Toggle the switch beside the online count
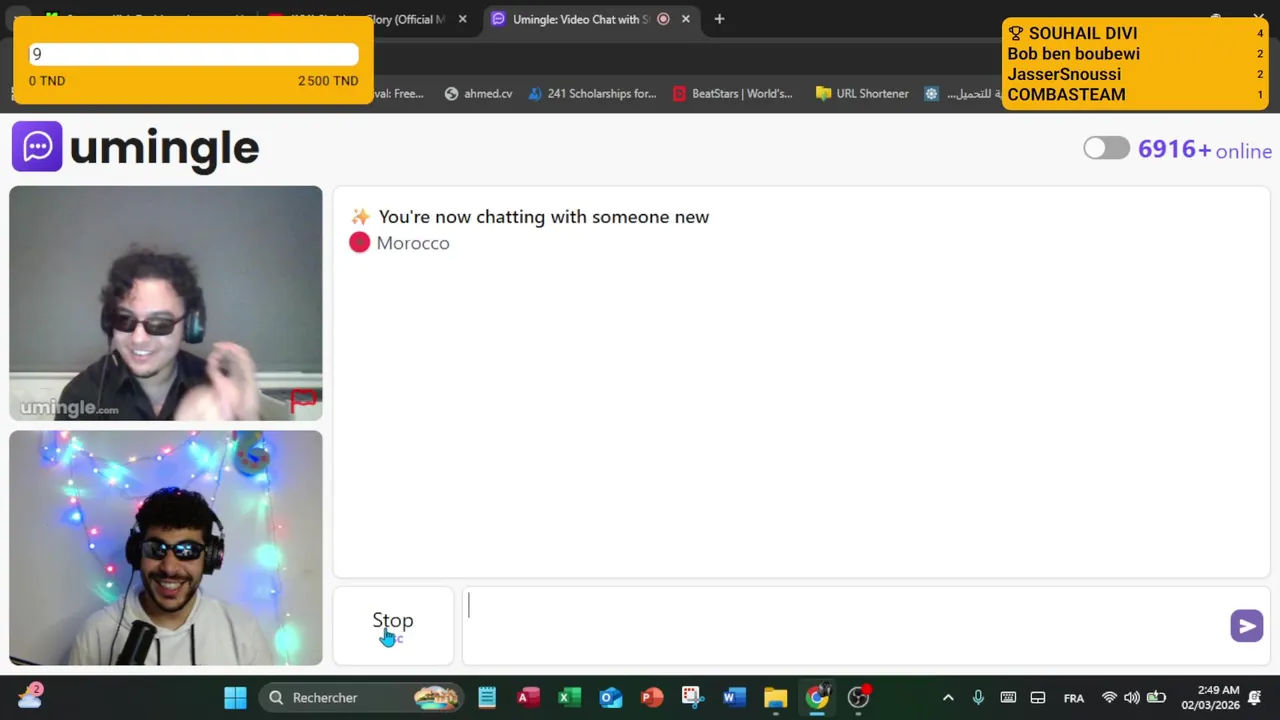1280x720 pixels. tap(1106, 149)
